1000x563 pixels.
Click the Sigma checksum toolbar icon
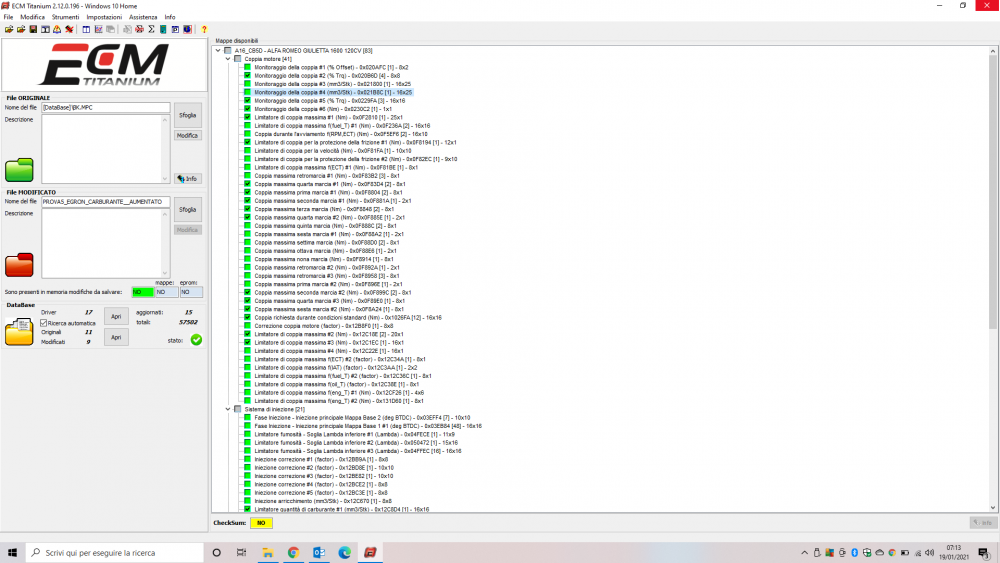coord(151,29)
